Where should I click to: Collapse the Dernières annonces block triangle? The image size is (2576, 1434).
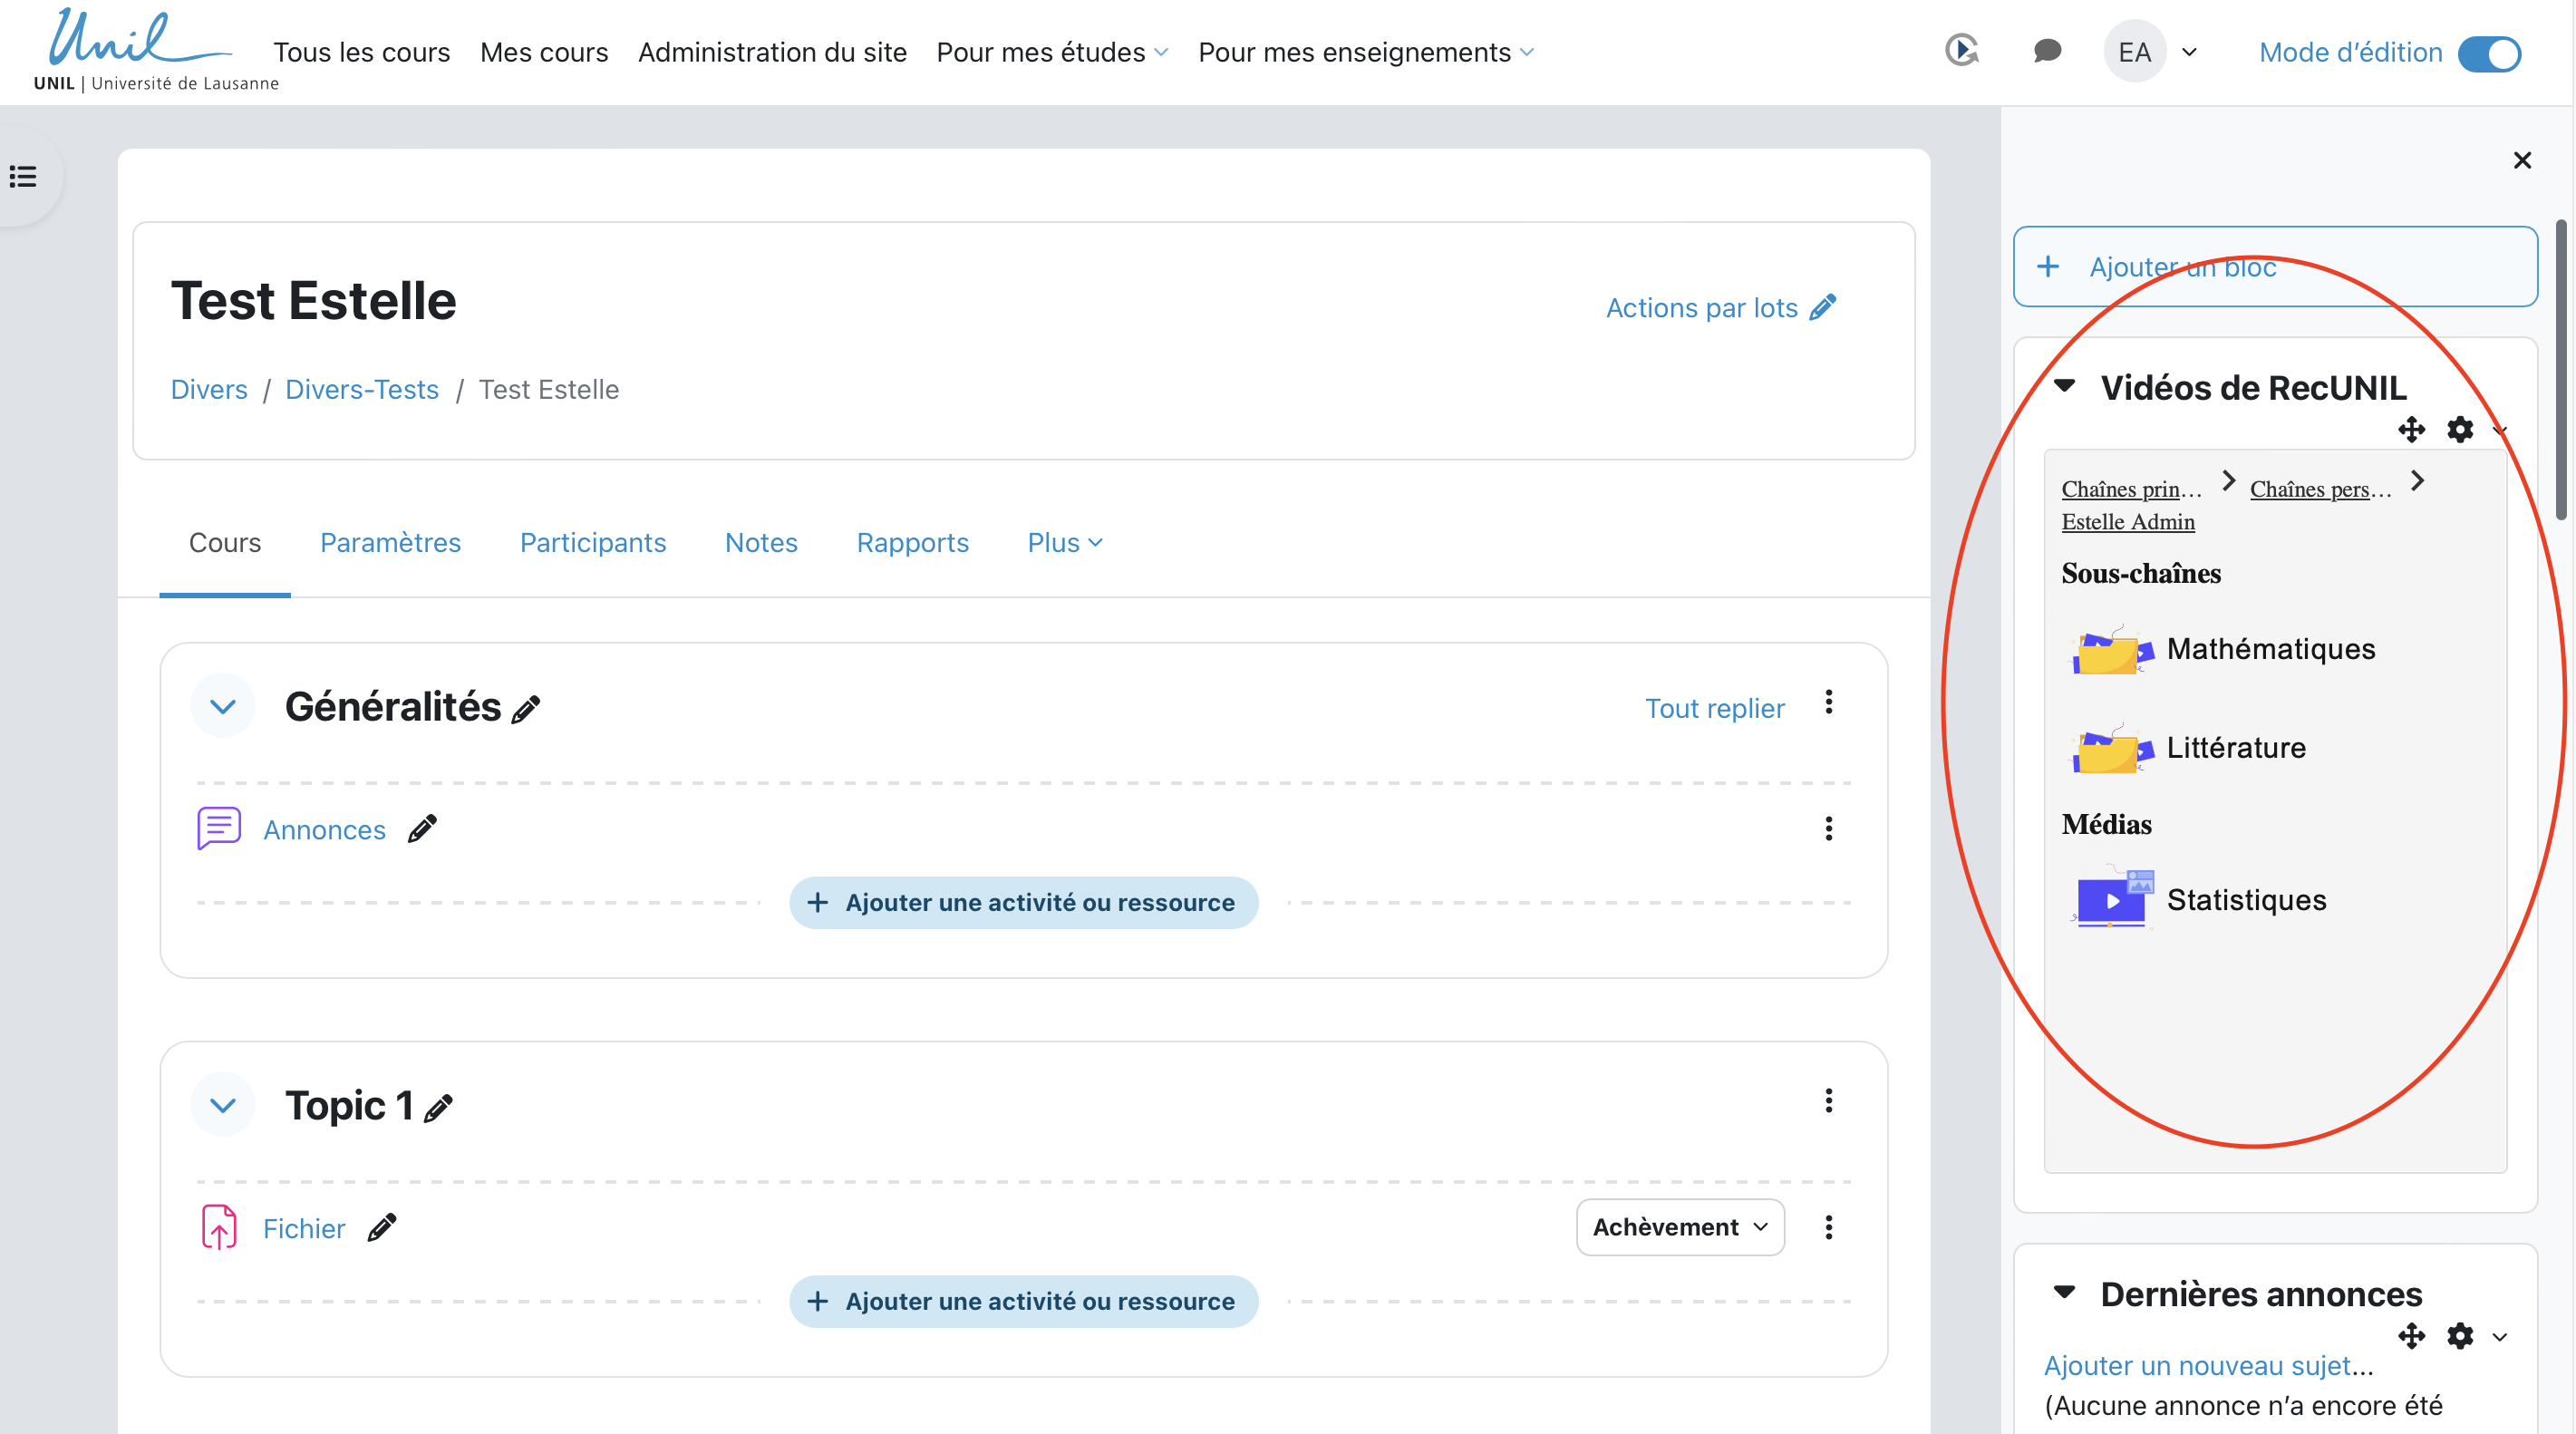click(2064, 1292)
